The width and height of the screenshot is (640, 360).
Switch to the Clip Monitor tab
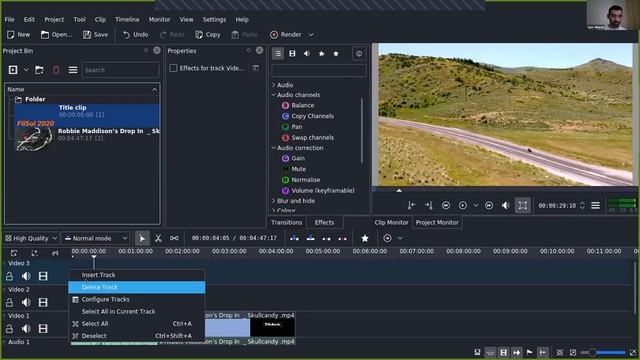point(391,222)
